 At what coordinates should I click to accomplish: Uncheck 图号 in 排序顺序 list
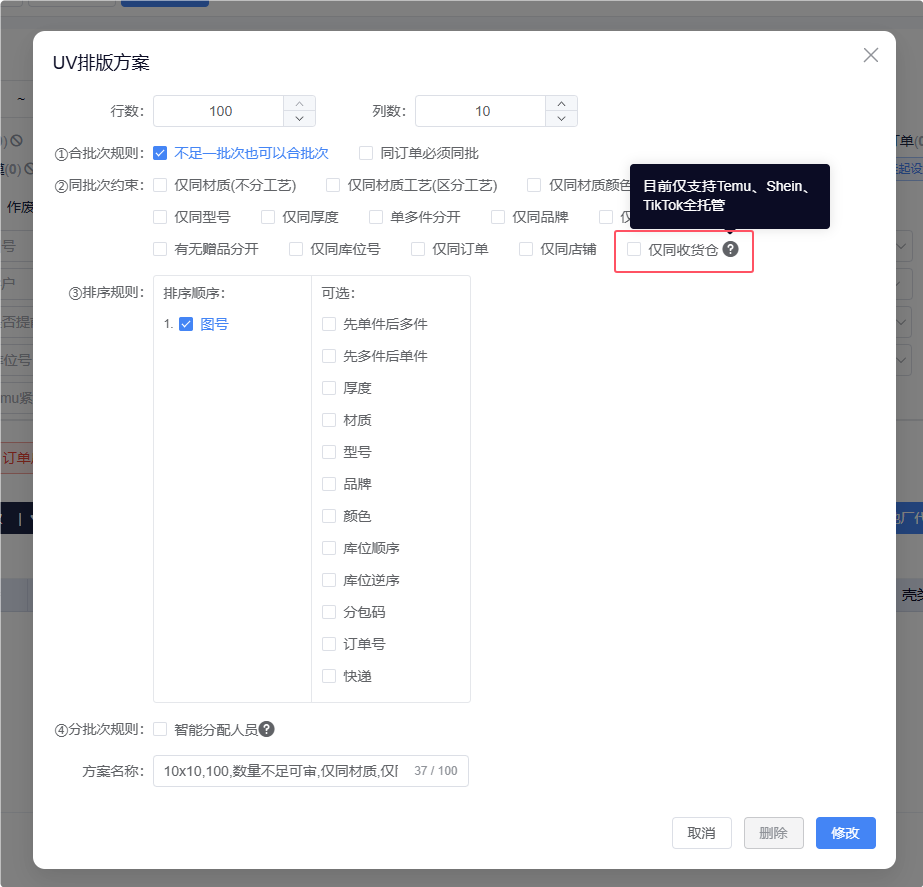pyautogui.click(x=186, y=324)
